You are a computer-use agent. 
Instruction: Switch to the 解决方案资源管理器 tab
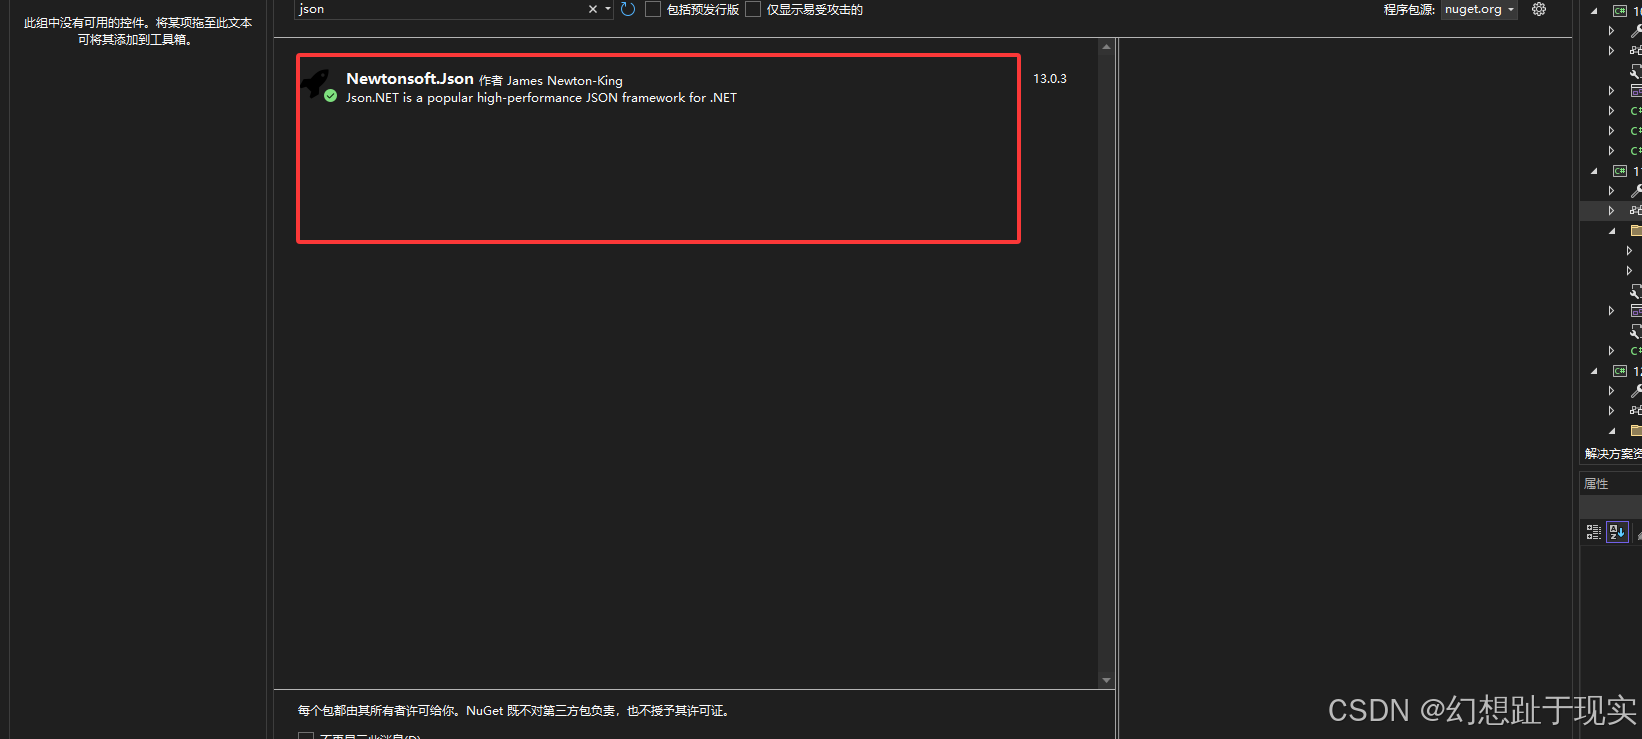point(1612,454)
